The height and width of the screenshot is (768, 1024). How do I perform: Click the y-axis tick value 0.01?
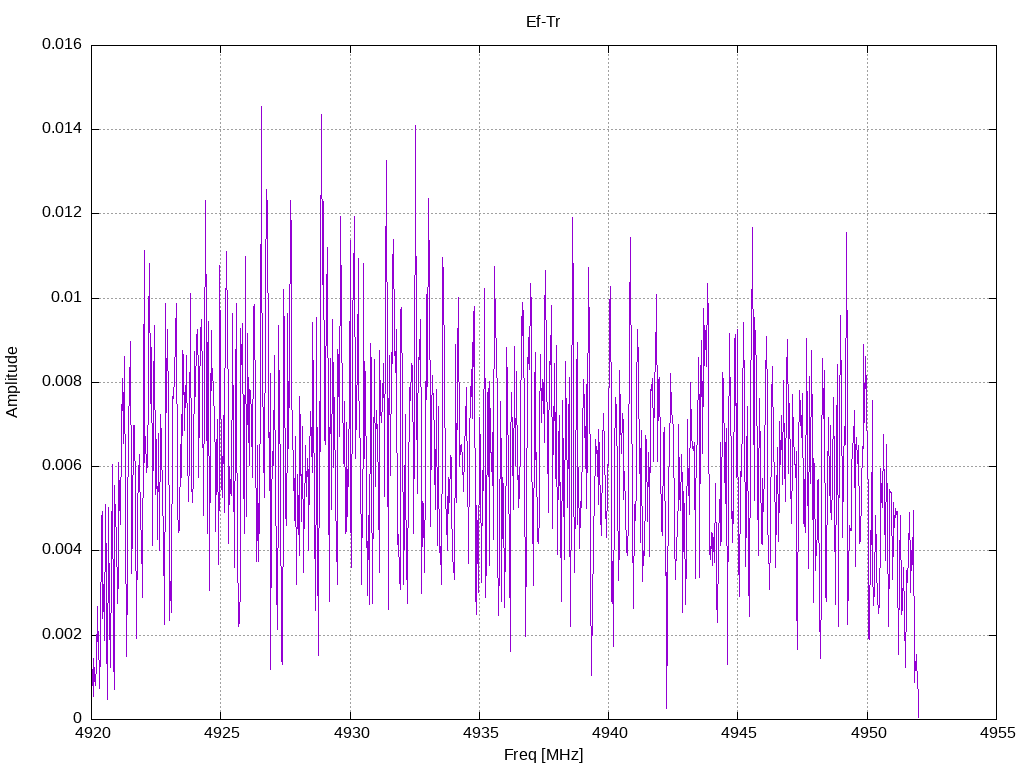click(x=67, y=298)
